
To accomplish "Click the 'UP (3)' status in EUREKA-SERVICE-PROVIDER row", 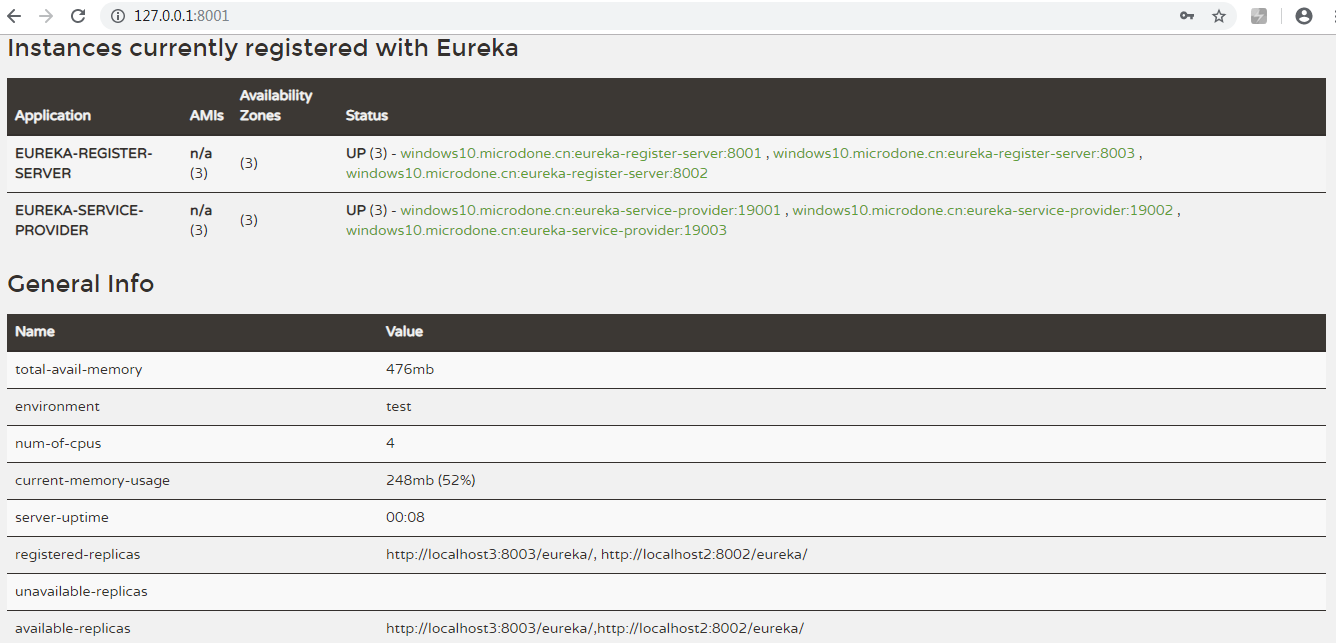I will point(366,210).
